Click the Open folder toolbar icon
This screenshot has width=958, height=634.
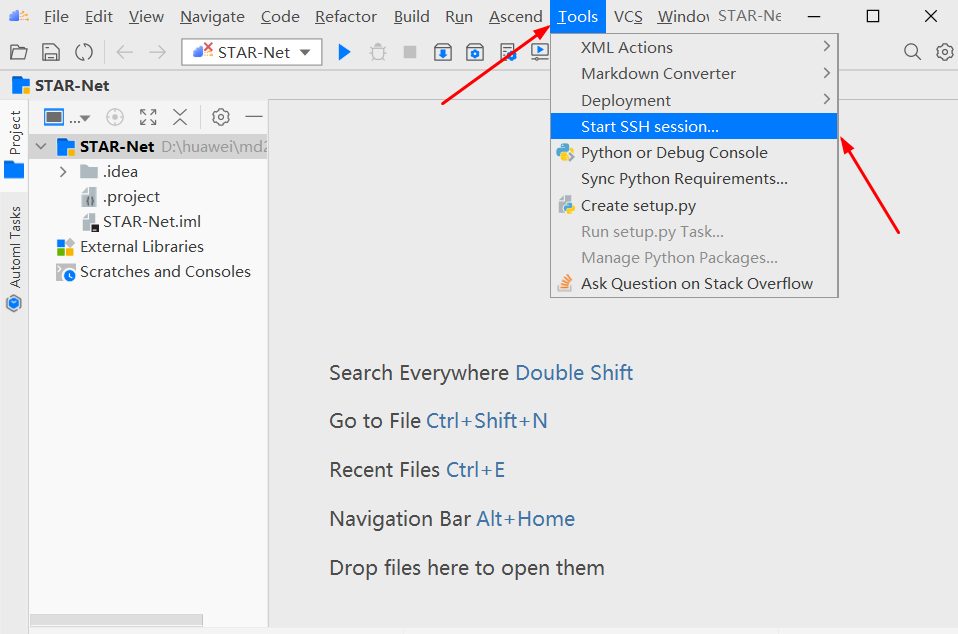(x=19, y=53)
